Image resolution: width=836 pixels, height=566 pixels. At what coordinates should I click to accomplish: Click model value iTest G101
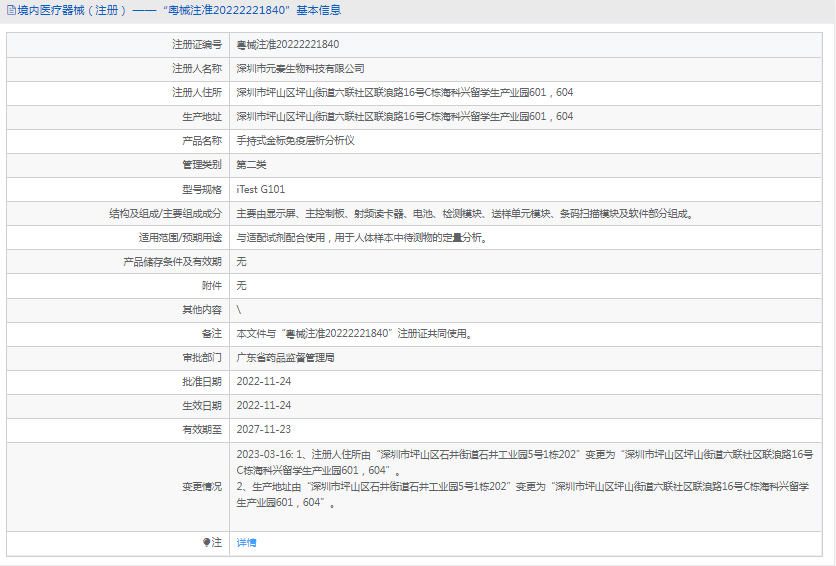[261, 189]
